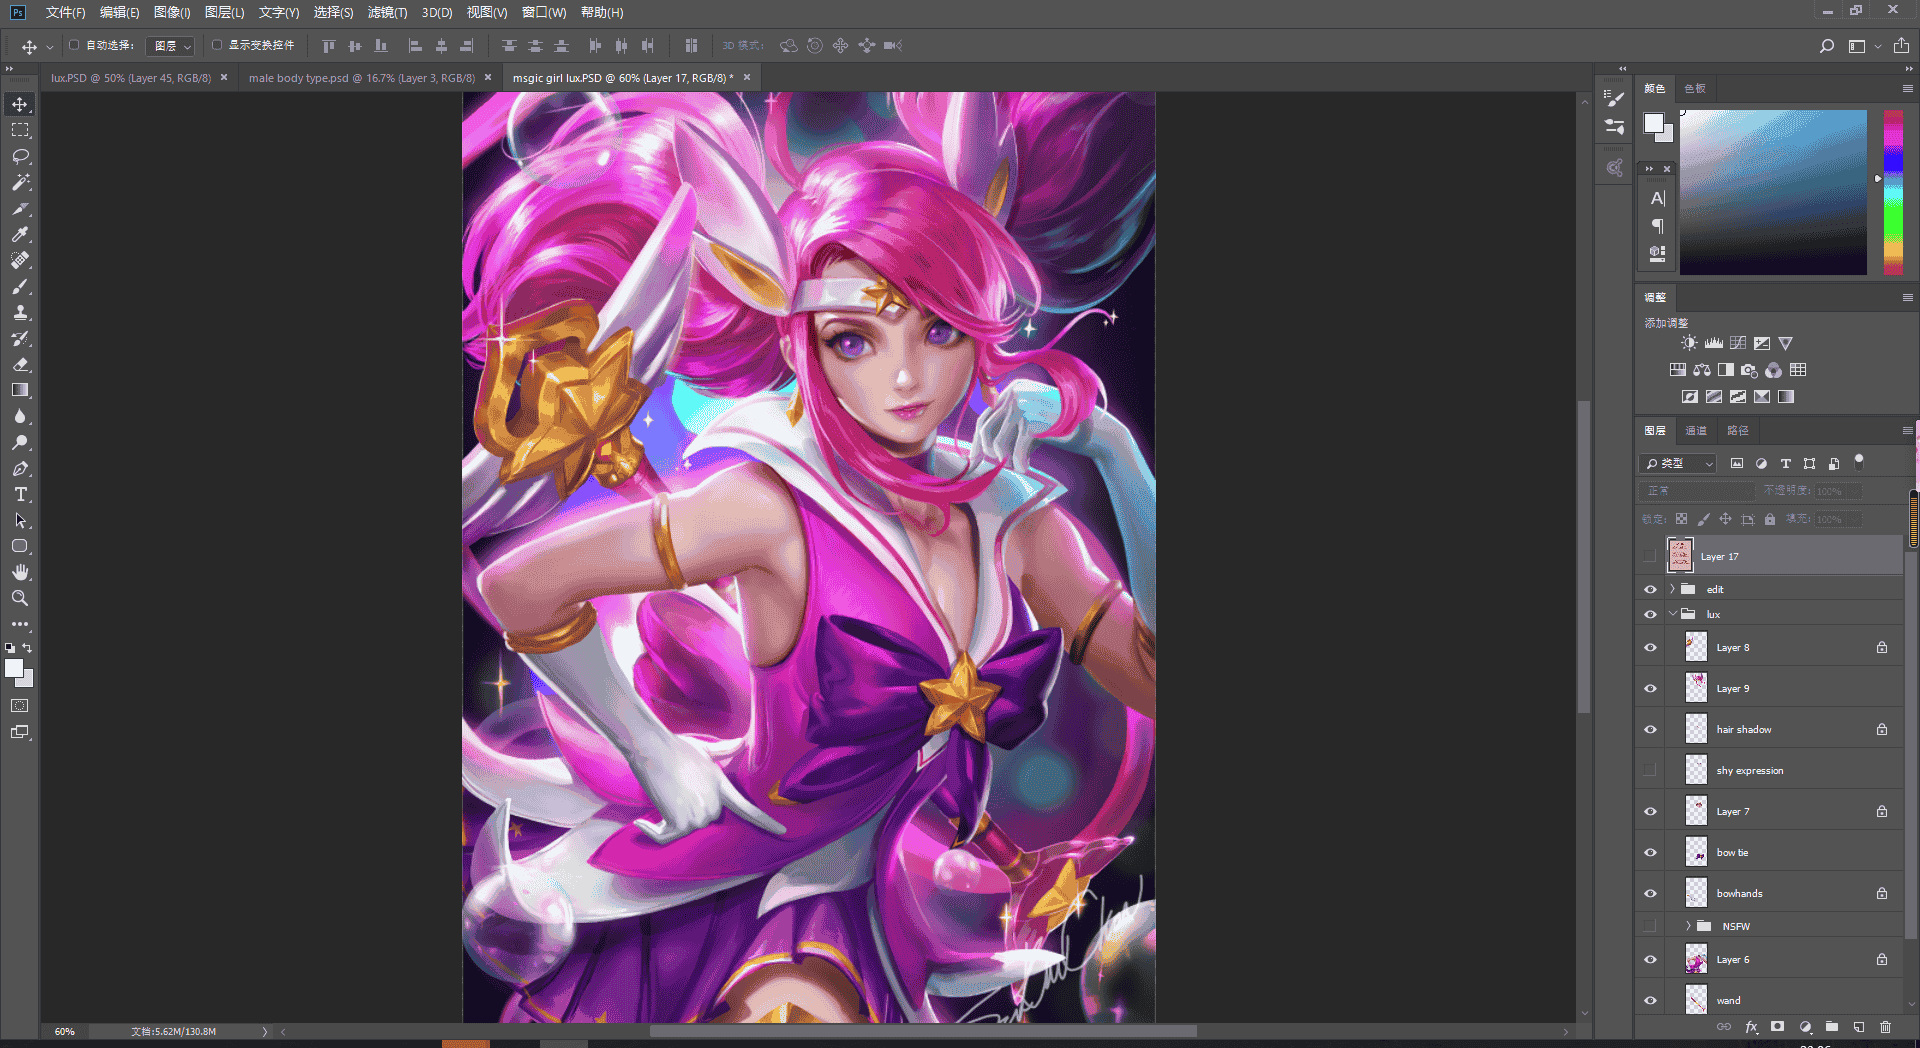The image size is (1920, 1048).
Task: Open the 图像(I) menu
Action: pyautogui.click(x=172, y=13)
